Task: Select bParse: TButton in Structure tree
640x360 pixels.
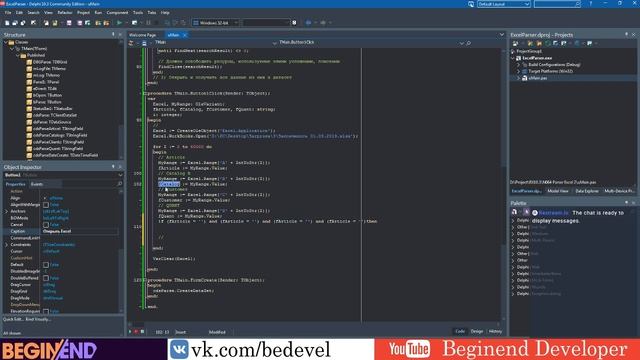Action: click(x=47, y=102)
